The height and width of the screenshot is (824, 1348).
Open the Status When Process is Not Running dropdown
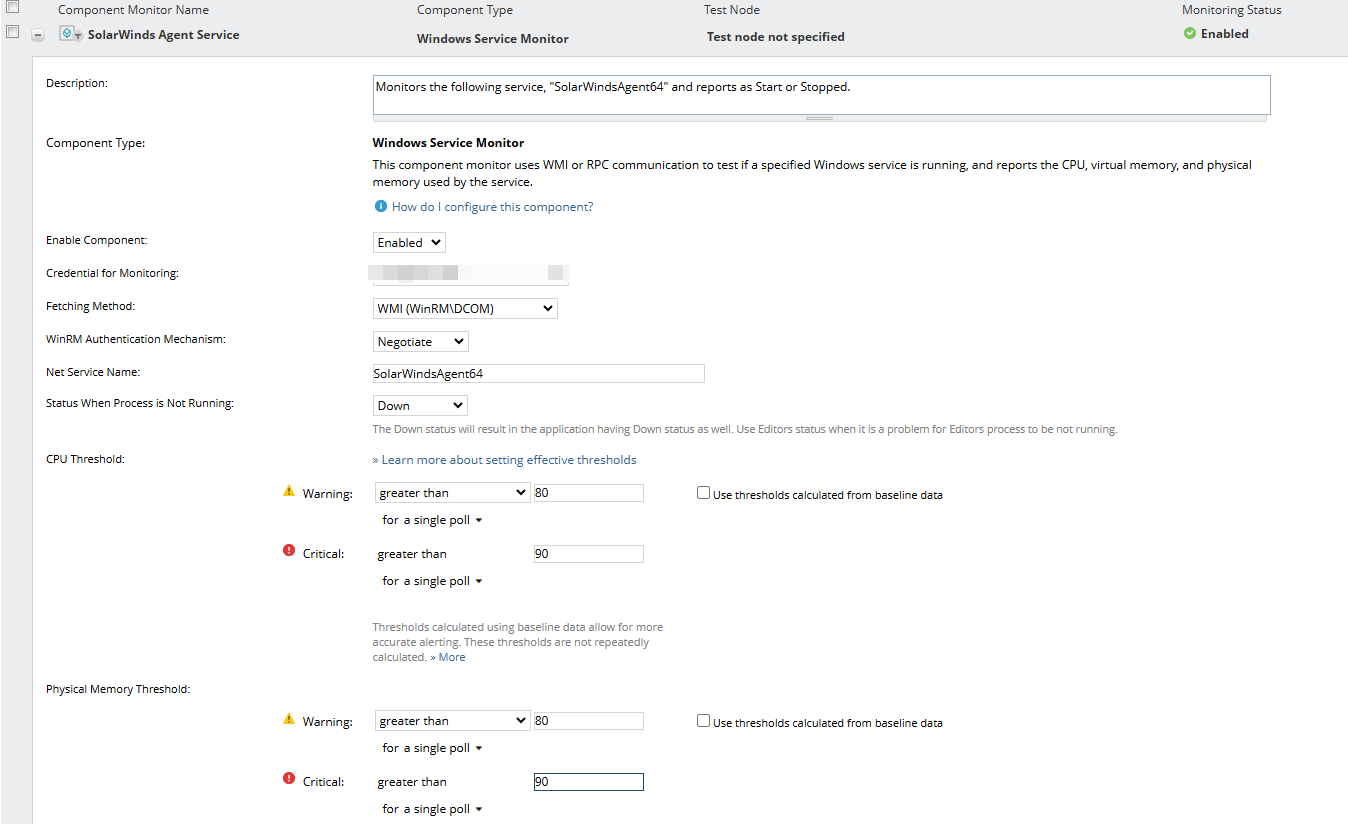[x=420, y=406]
